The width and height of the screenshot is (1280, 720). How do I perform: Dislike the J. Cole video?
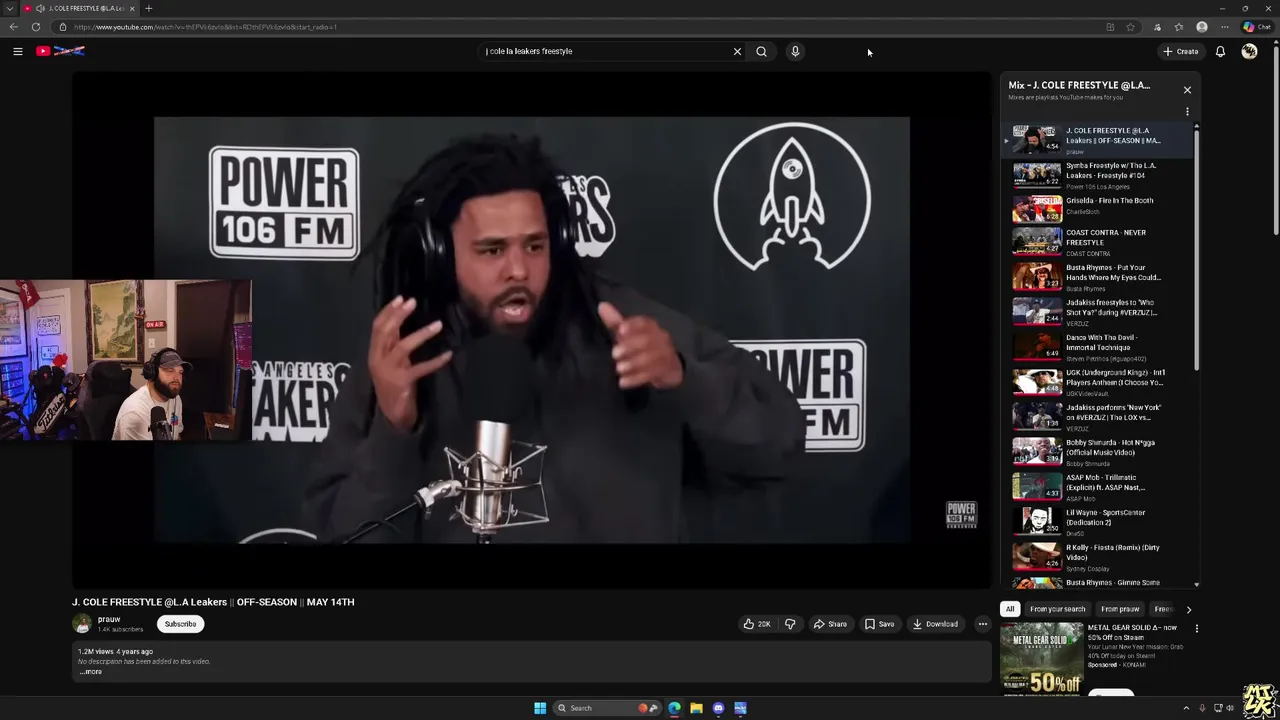click(790, 624)
